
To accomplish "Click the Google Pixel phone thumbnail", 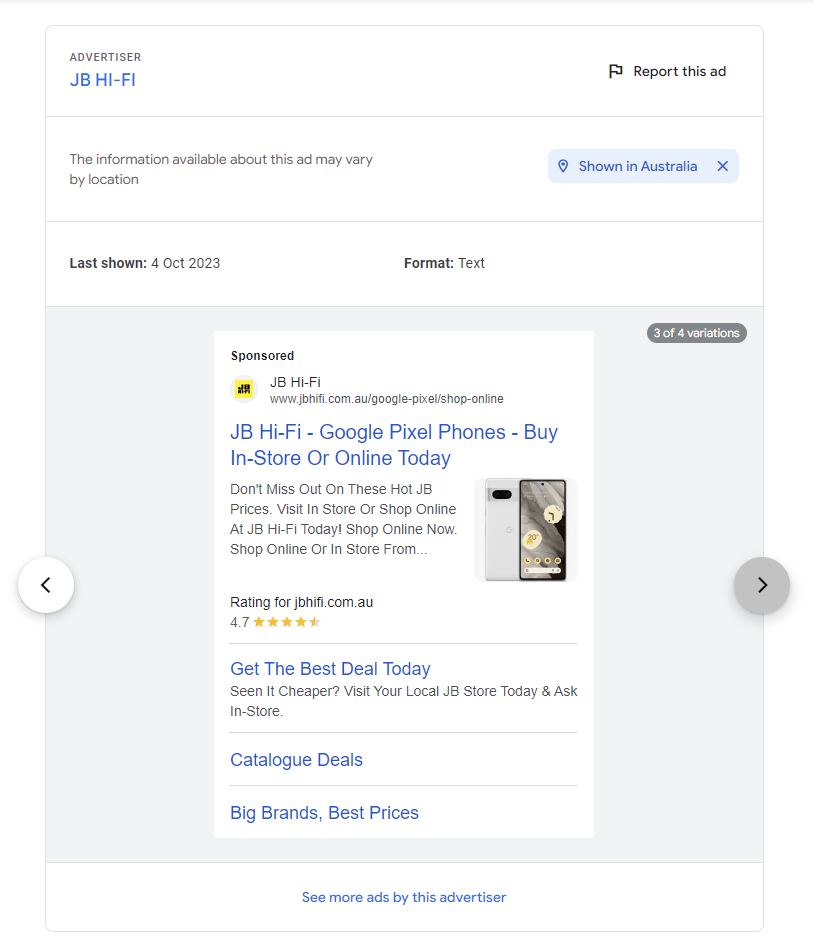I will point(525,529).
